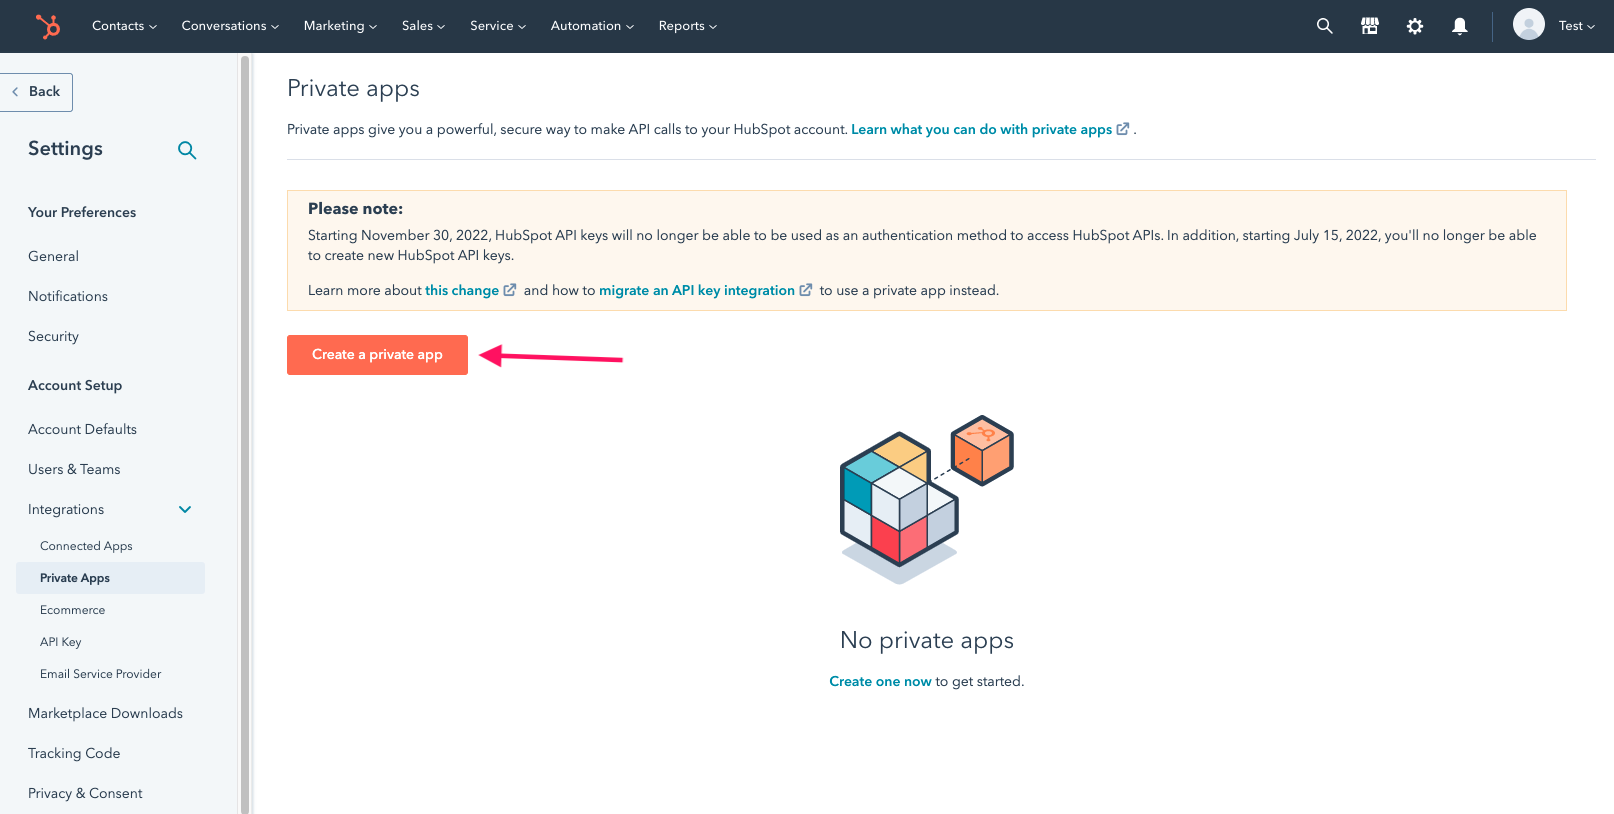
Task: Collapse the Integrations section chevron
Action: [185, 509]
